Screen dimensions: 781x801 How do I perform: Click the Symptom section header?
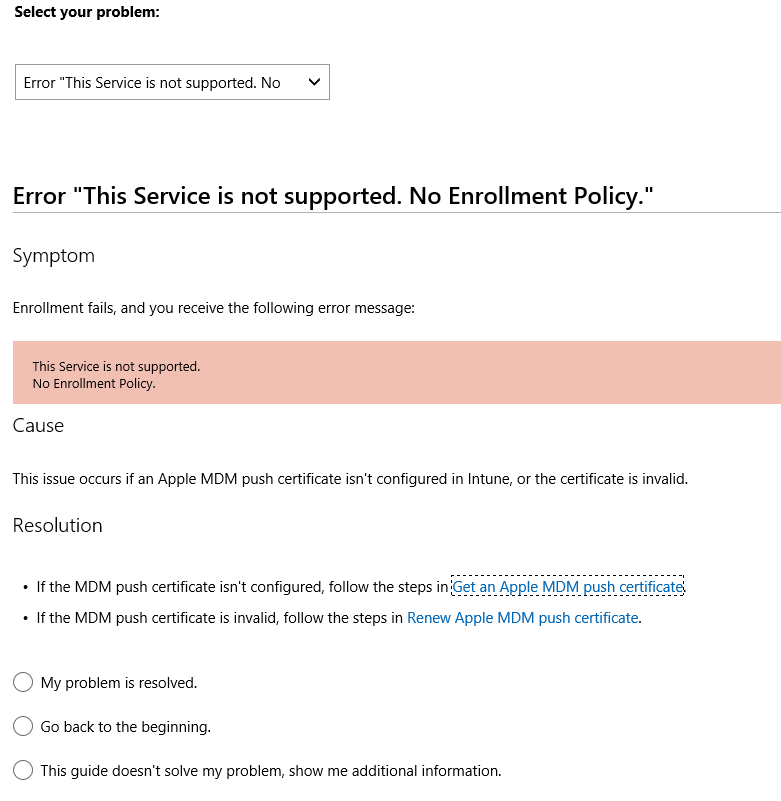pyautogui.click(x=53, y=255)
